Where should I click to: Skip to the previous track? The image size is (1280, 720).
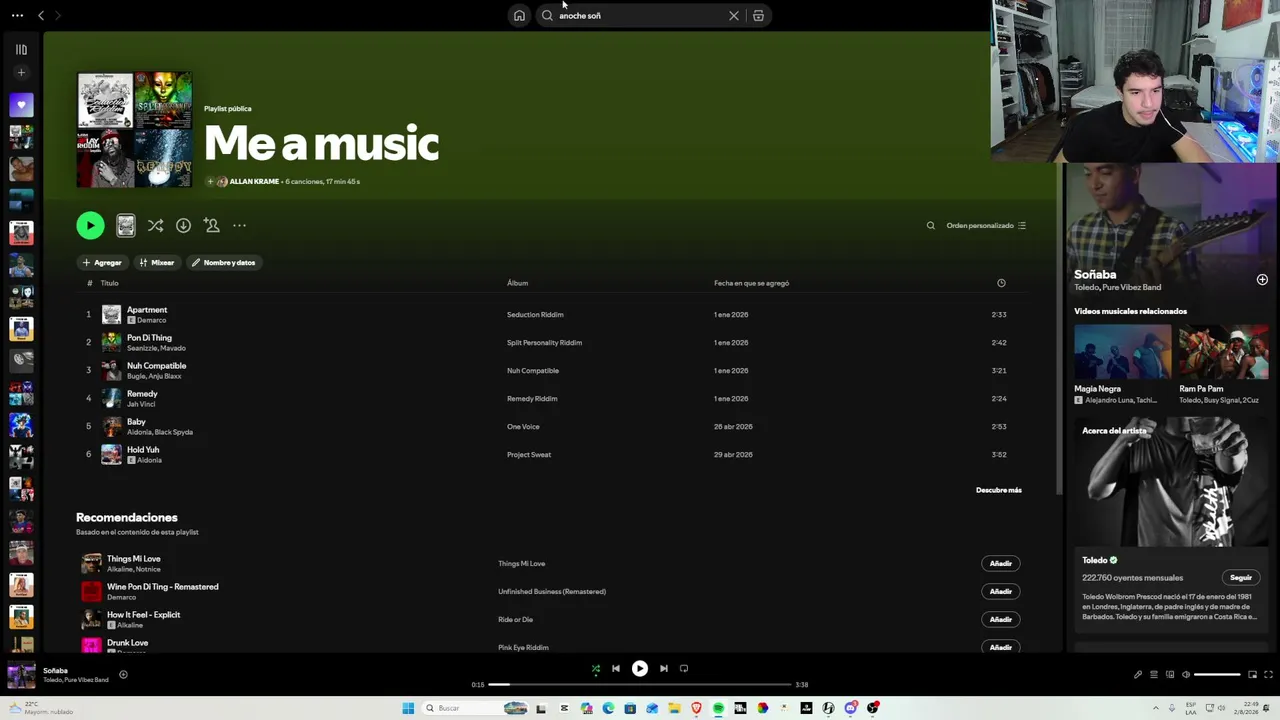tap(616, 669)
